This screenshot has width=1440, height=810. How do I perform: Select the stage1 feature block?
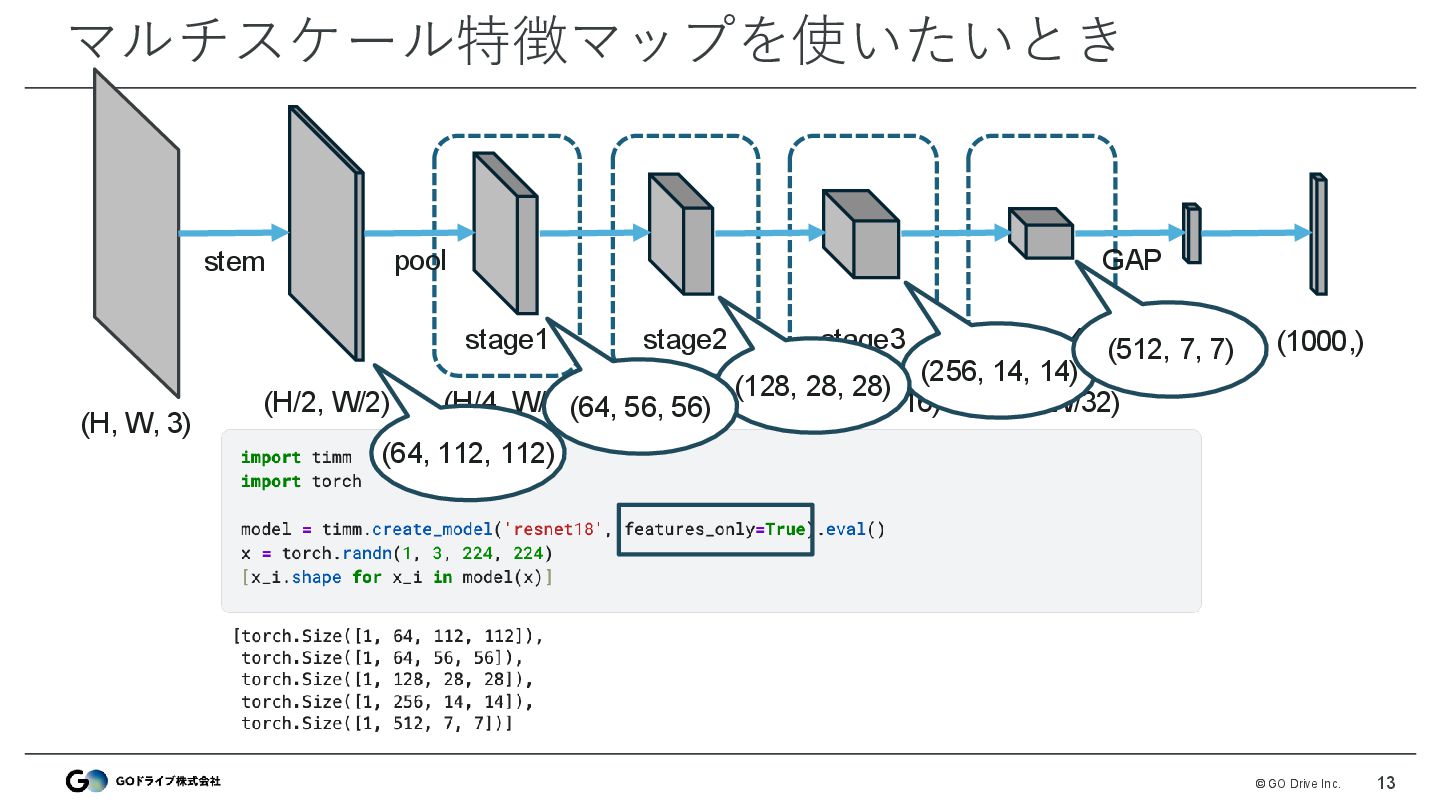505,233
